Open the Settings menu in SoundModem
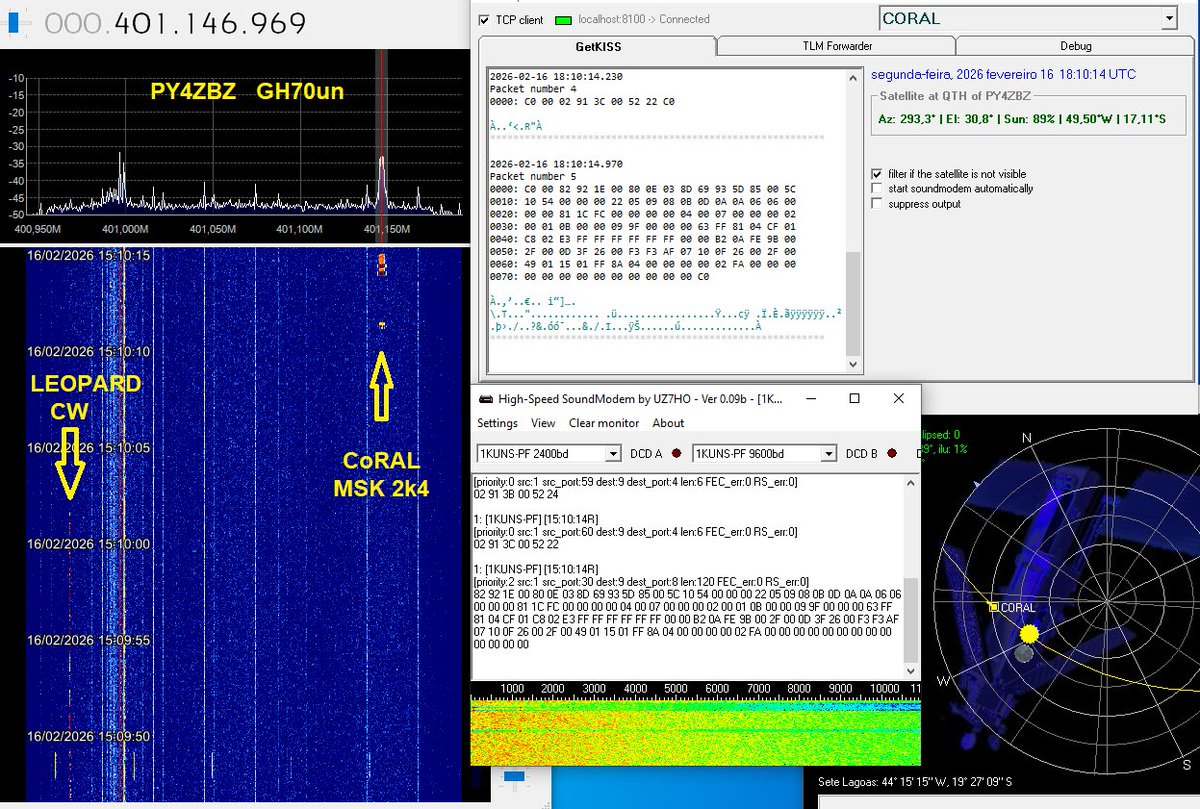The image size is (1200, 809). (497, 423)
